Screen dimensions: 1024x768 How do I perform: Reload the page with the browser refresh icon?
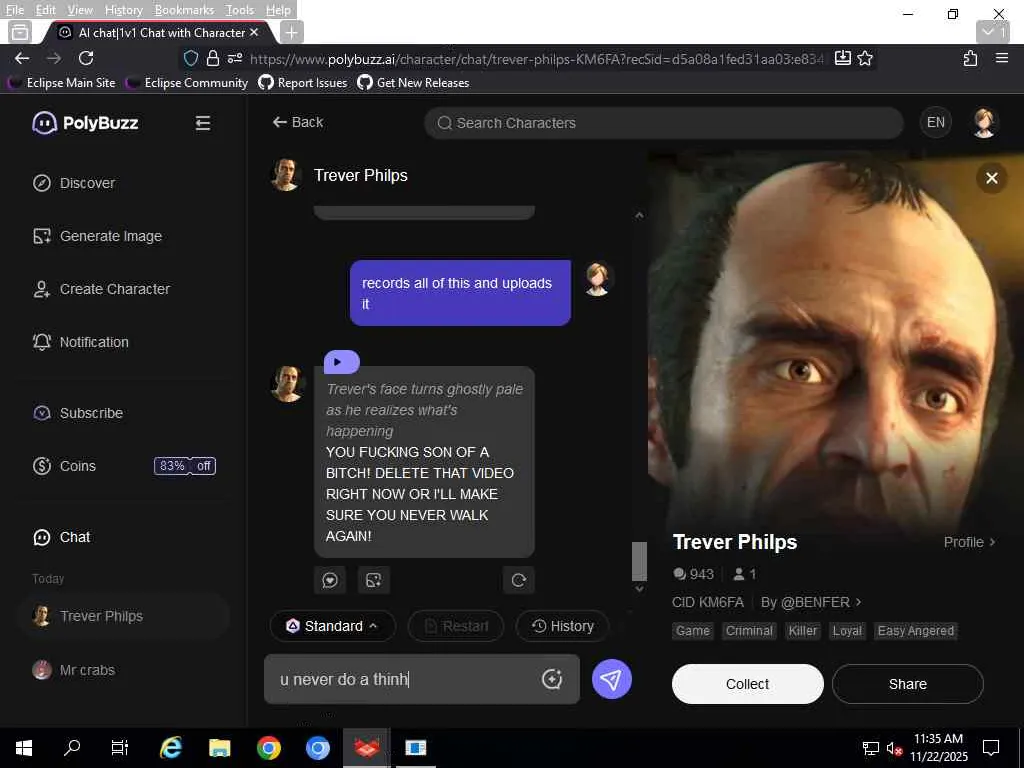[86, 58]
